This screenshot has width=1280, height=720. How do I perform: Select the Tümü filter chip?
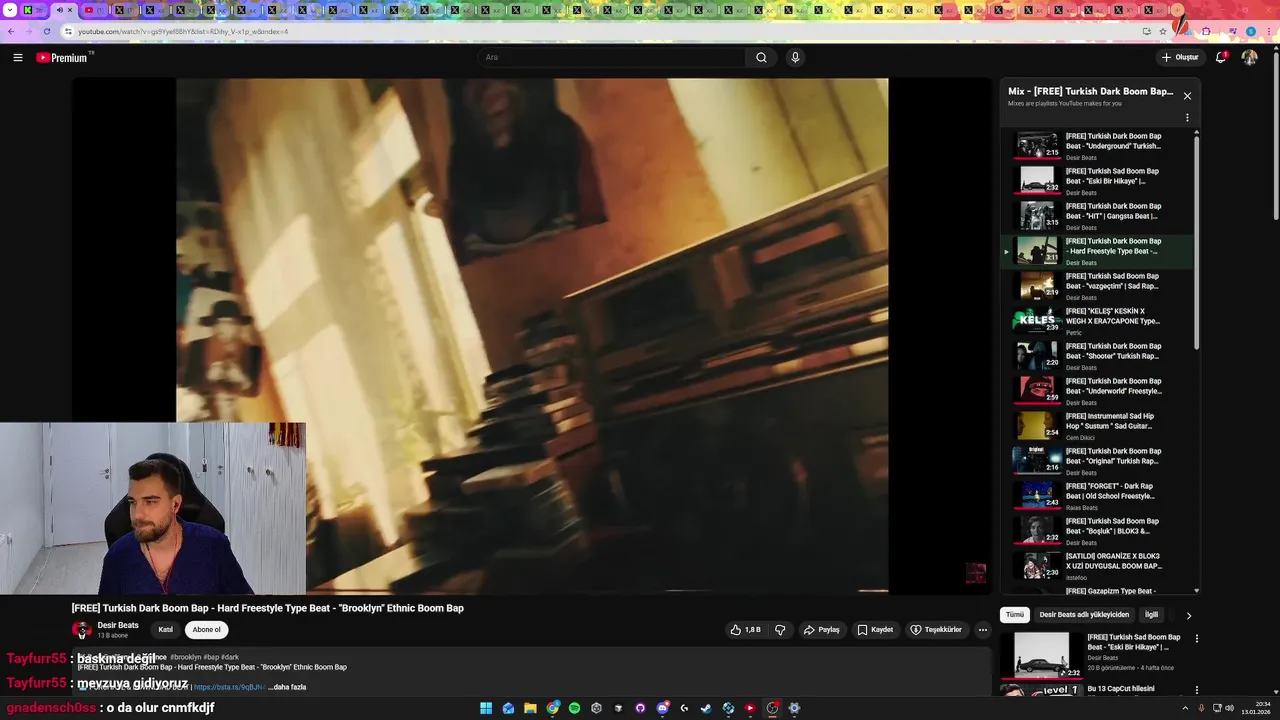tap(1015, 615)
